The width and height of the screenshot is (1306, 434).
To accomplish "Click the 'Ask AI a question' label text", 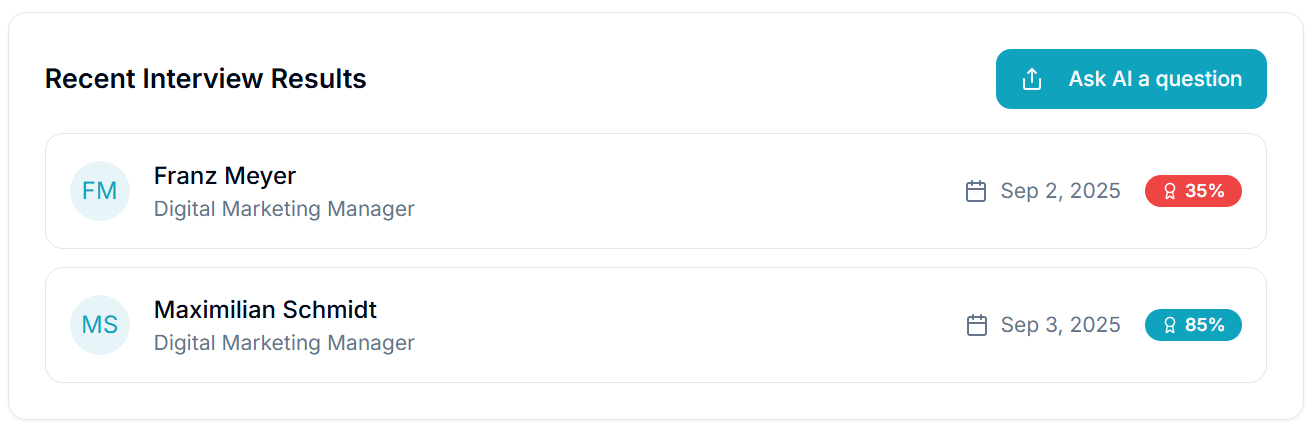I will click(1155, 79).
